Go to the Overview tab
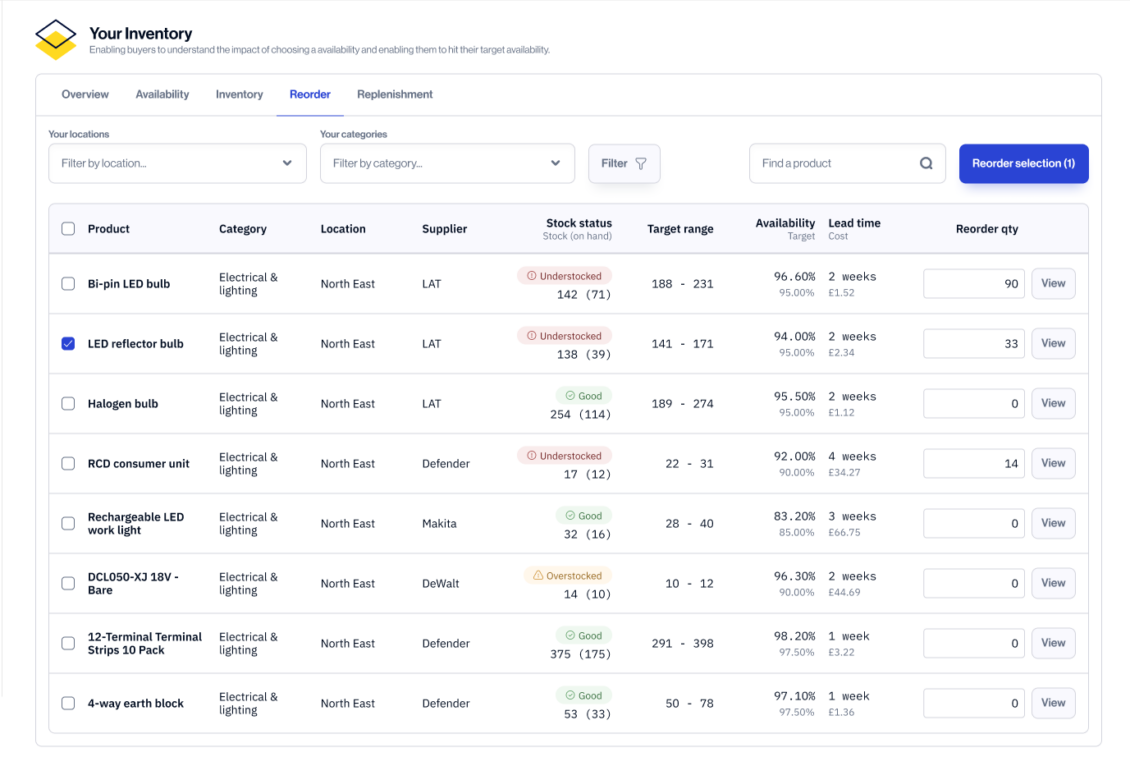The width and height of the screenshot is (1130, 766). pyautogui.click(x=85, y=95)
